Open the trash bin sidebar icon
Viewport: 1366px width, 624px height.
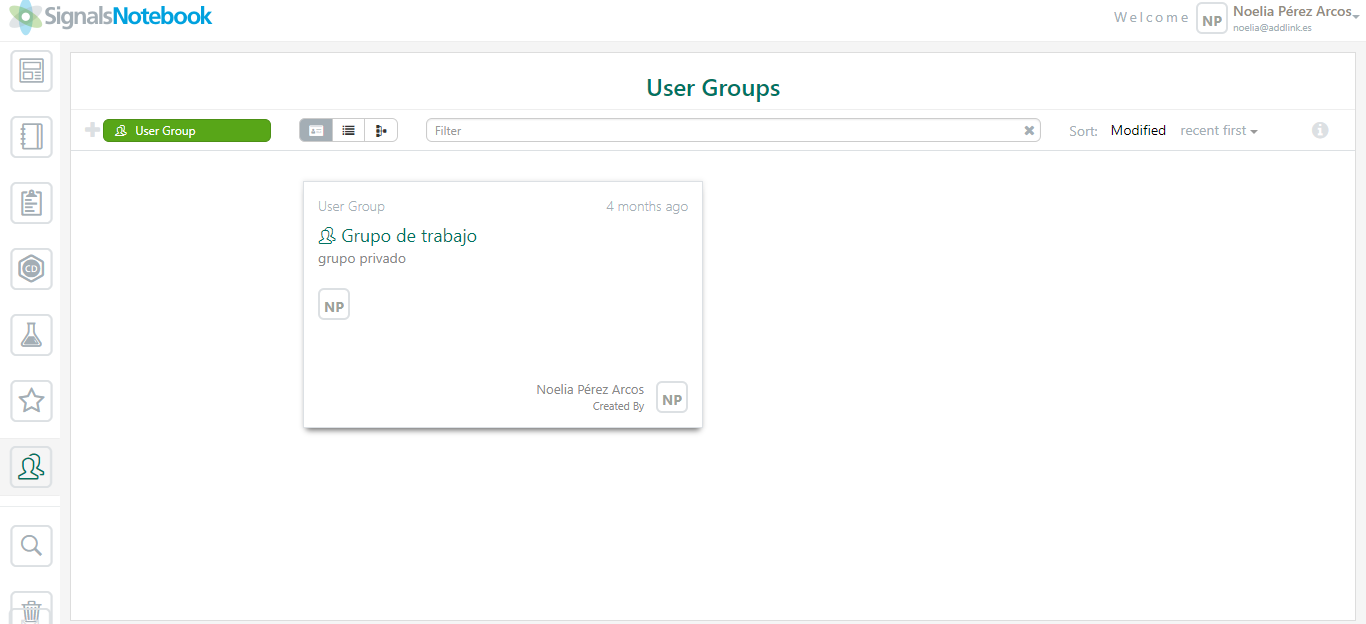(x=31, y=609)
